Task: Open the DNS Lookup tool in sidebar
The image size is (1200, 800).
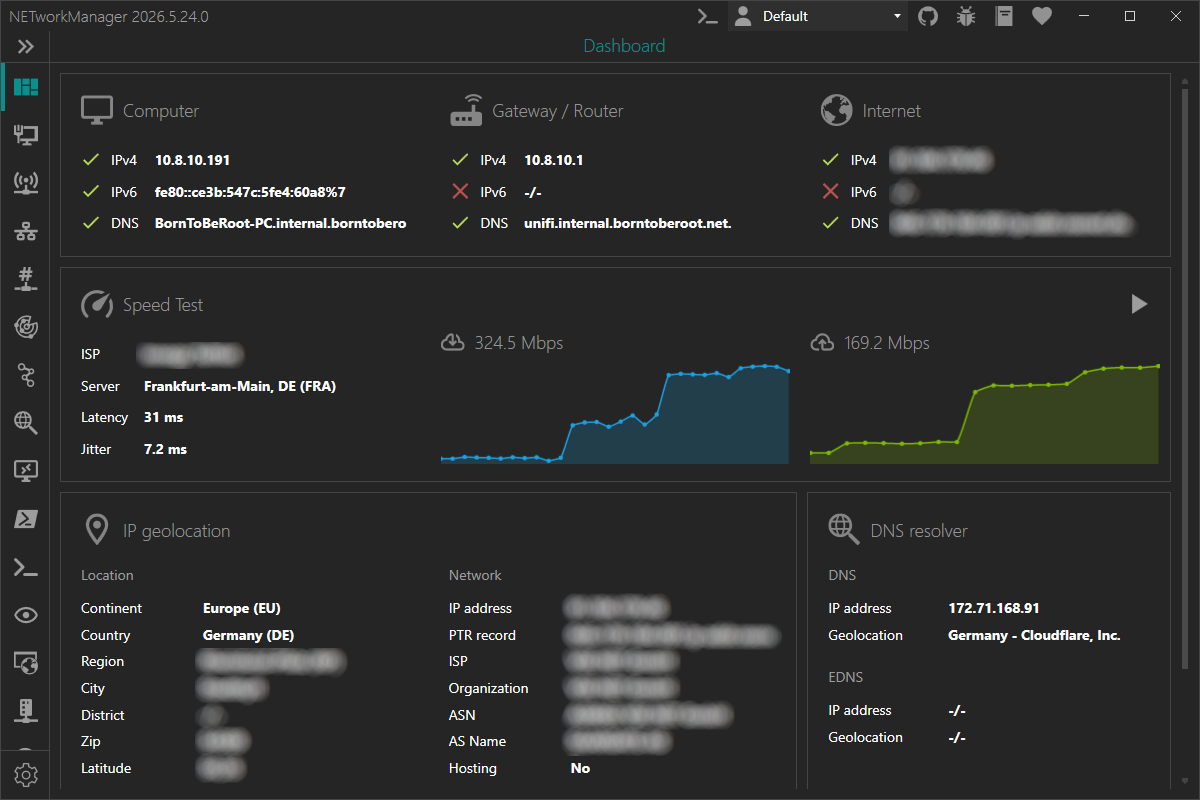Action: [x=26, y=423]
